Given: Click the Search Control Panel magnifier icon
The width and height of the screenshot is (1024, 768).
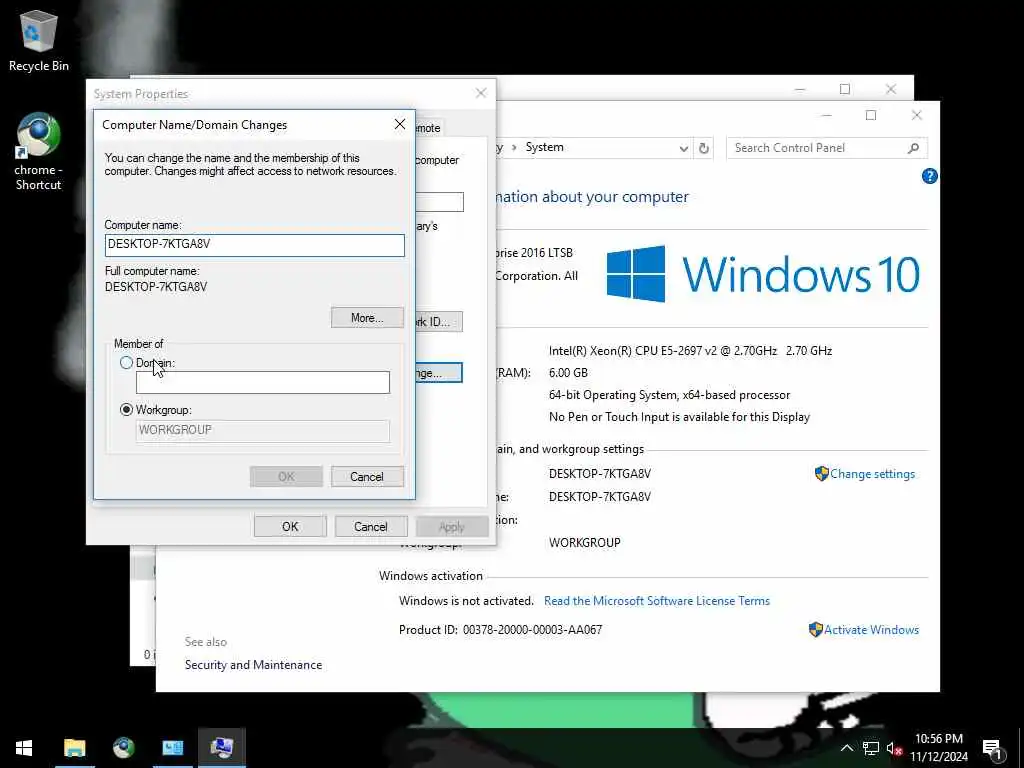Looking at the screenshot, I should pyautogui.click(x=913, y=148).
